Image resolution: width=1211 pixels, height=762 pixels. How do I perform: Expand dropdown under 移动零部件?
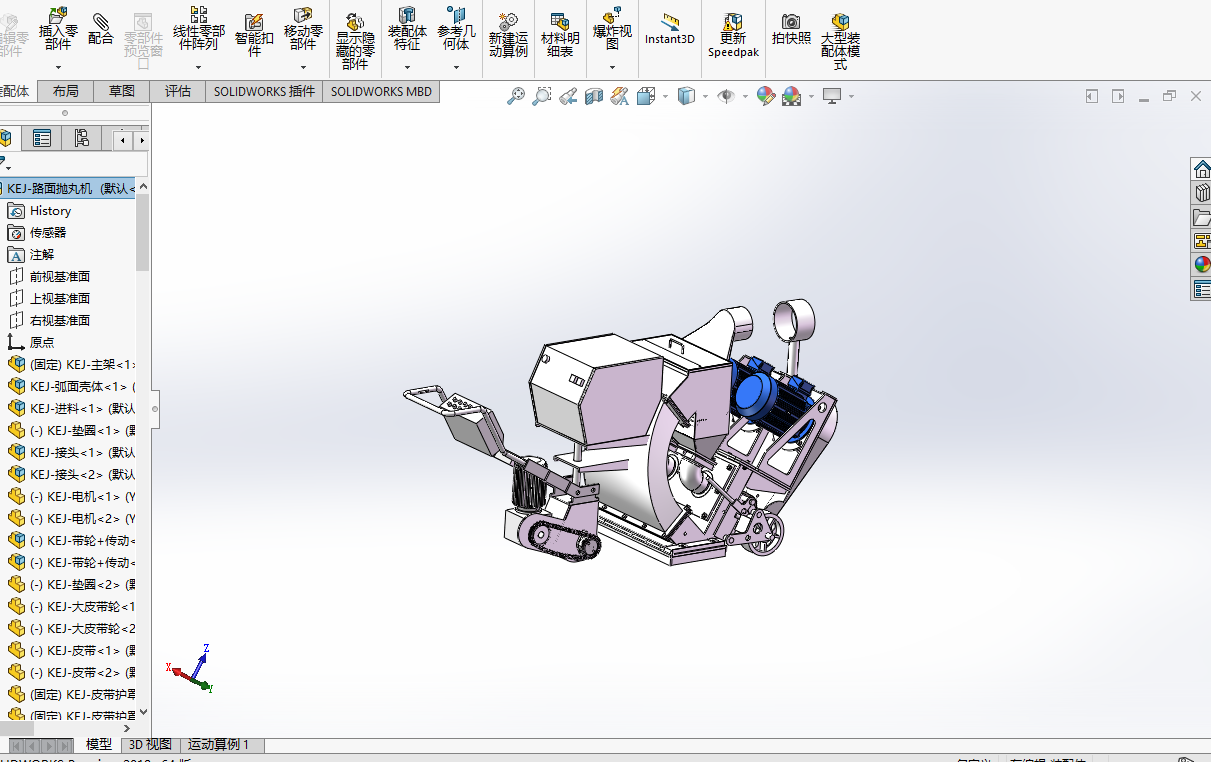(x=303, y=68)
